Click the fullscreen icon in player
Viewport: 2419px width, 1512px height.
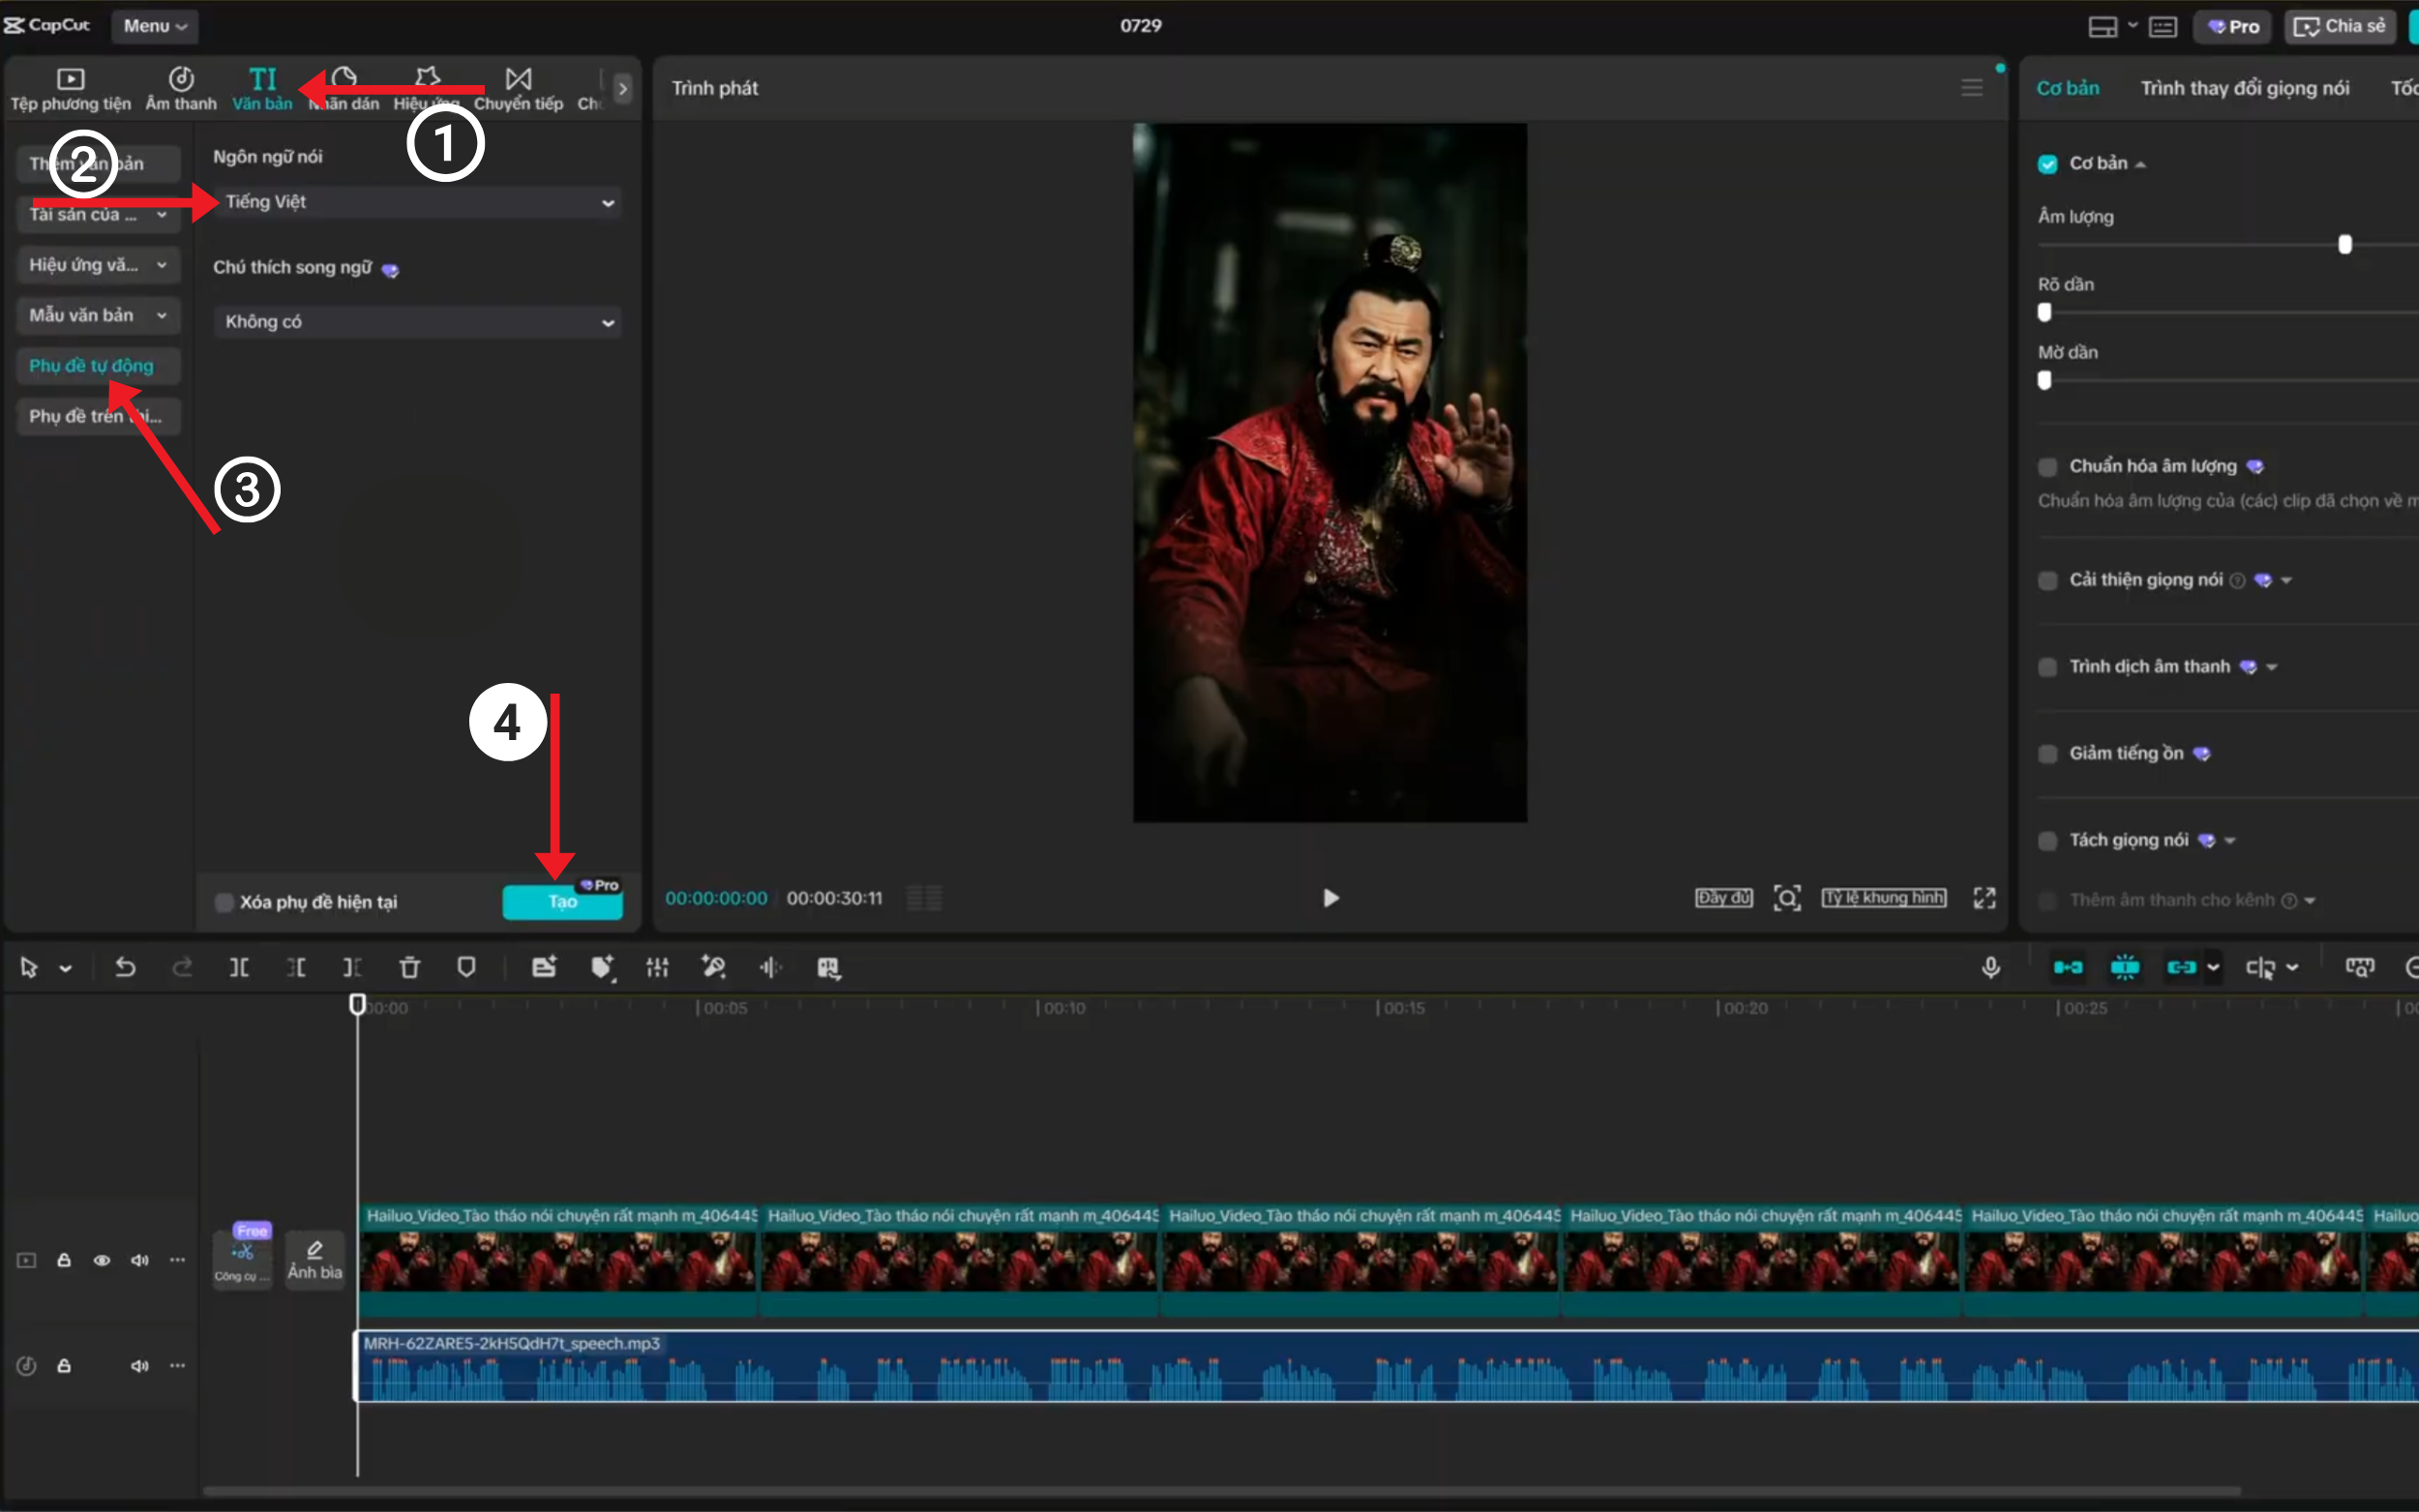pyautogui.click(x=1984, y=898)
